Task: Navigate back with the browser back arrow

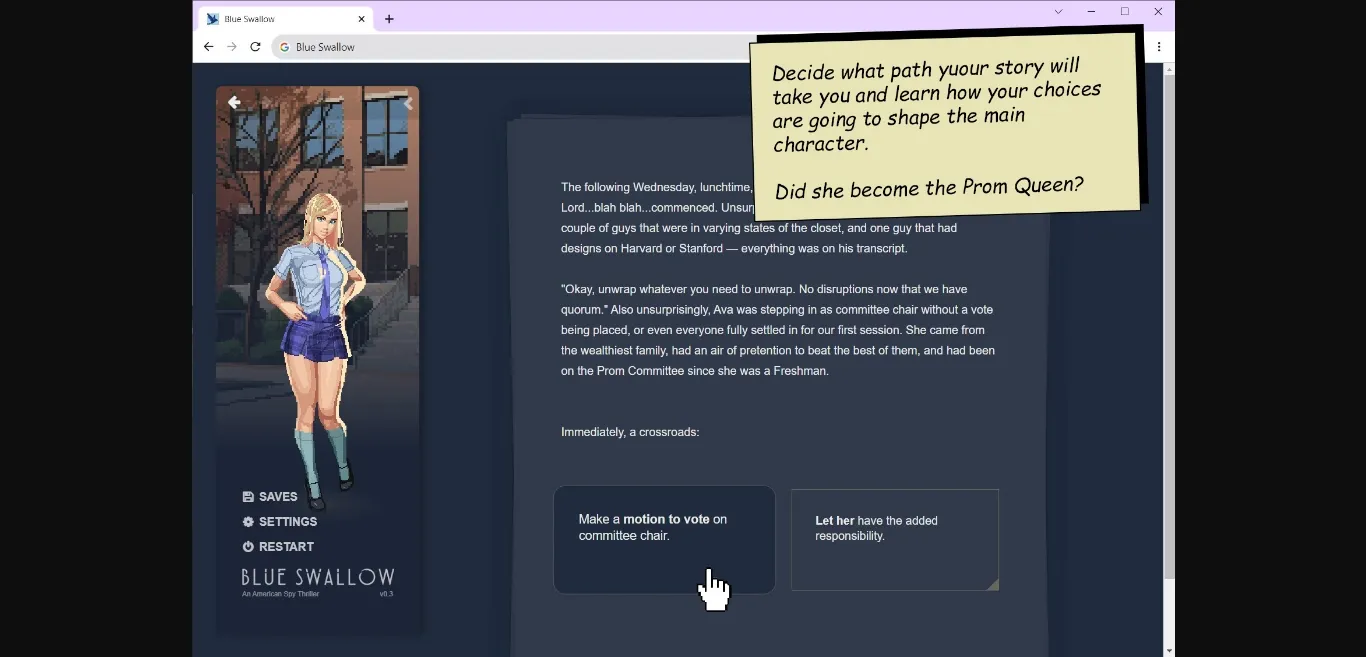Action: 208,46
